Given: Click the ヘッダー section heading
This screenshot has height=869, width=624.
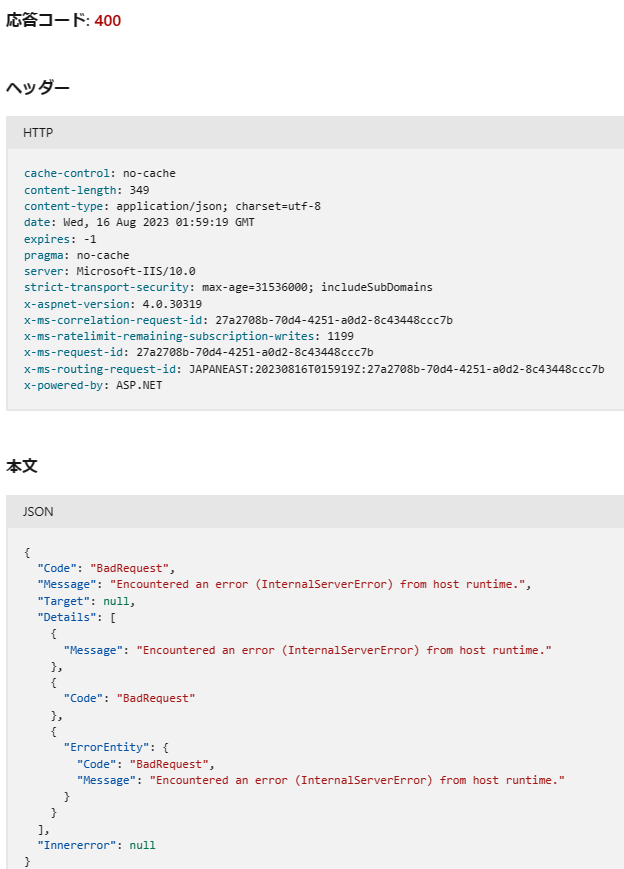Looking at the screenshot, I should click(38, 88).
